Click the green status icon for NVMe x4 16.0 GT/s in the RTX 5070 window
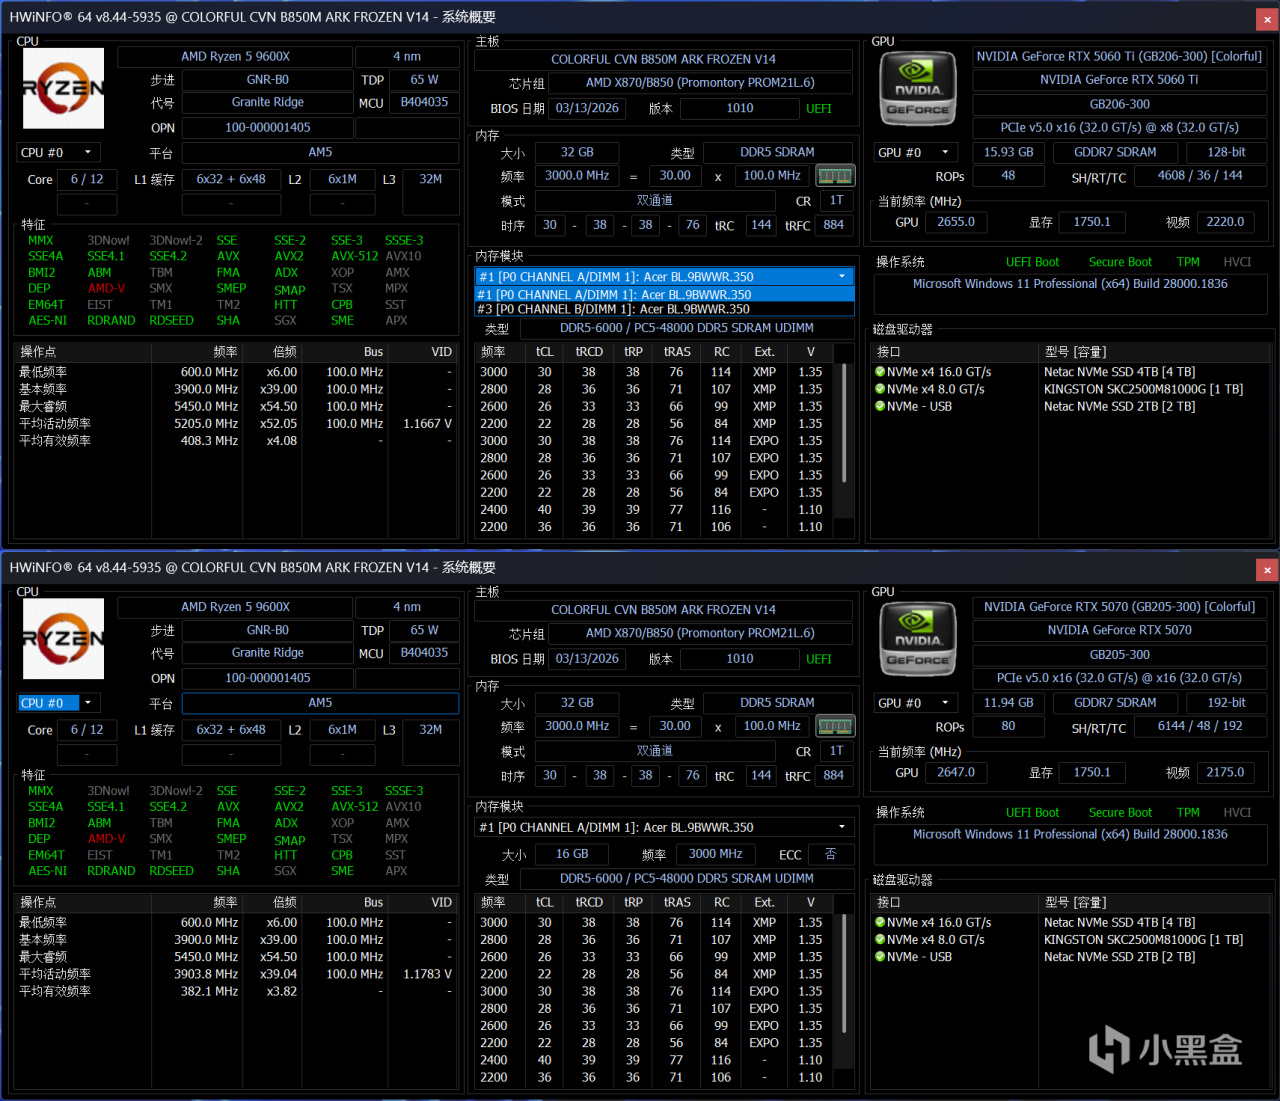 880,923
